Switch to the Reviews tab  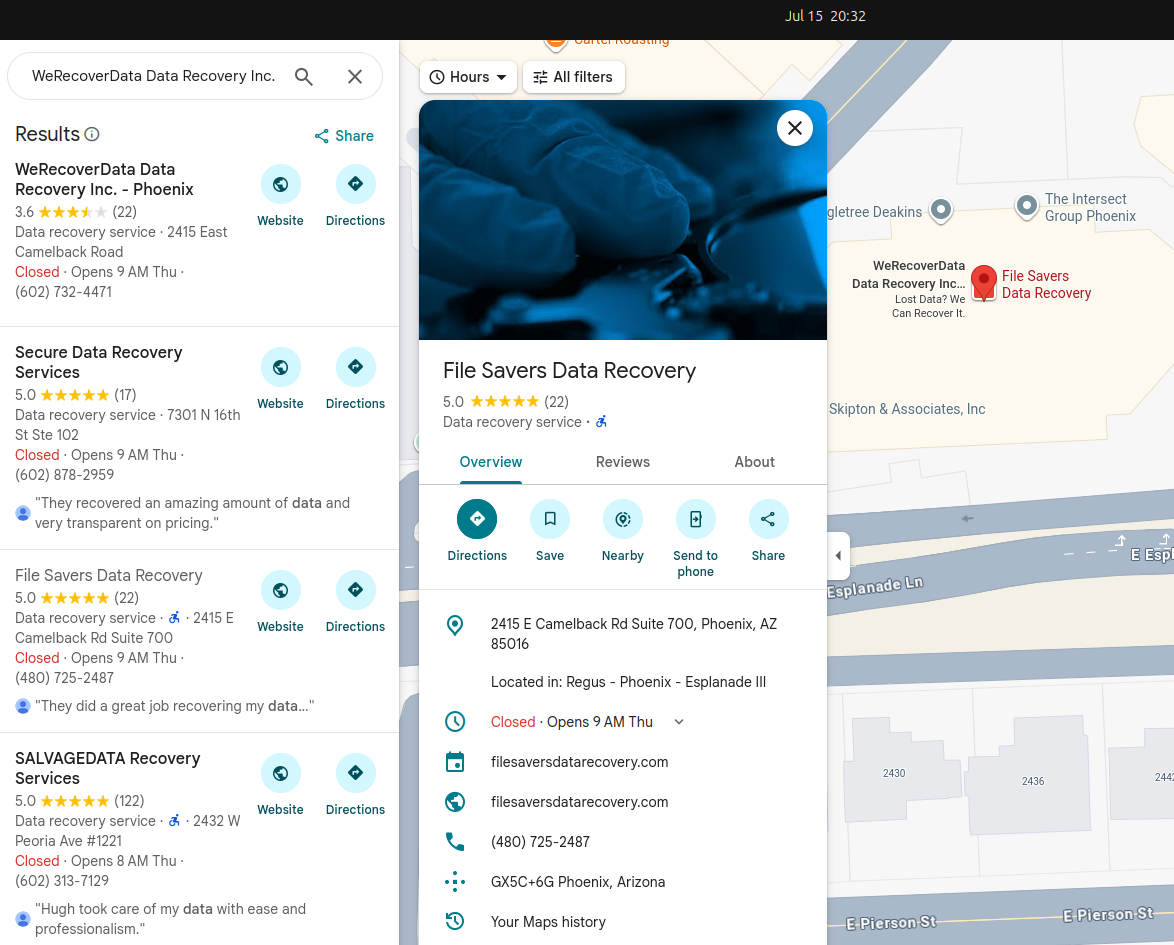(623, 462)
